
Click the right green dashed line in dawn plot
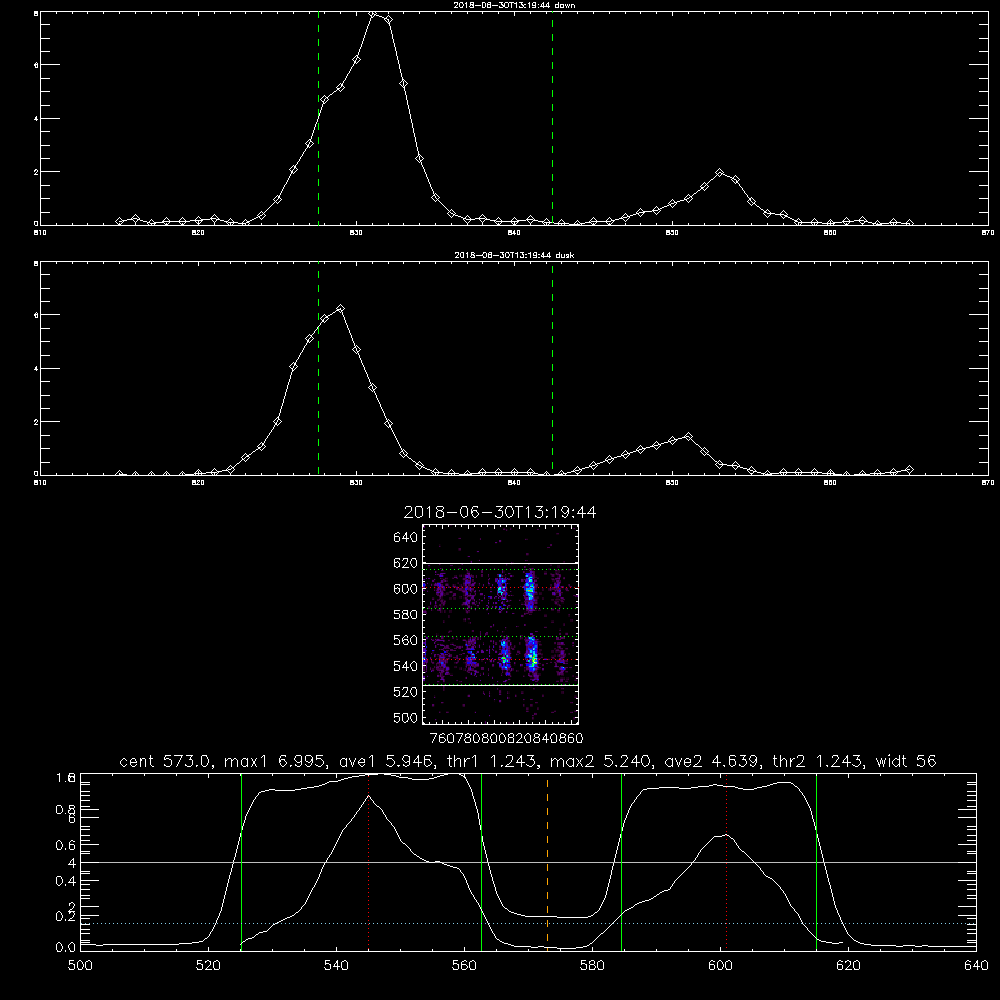(552, 119)
